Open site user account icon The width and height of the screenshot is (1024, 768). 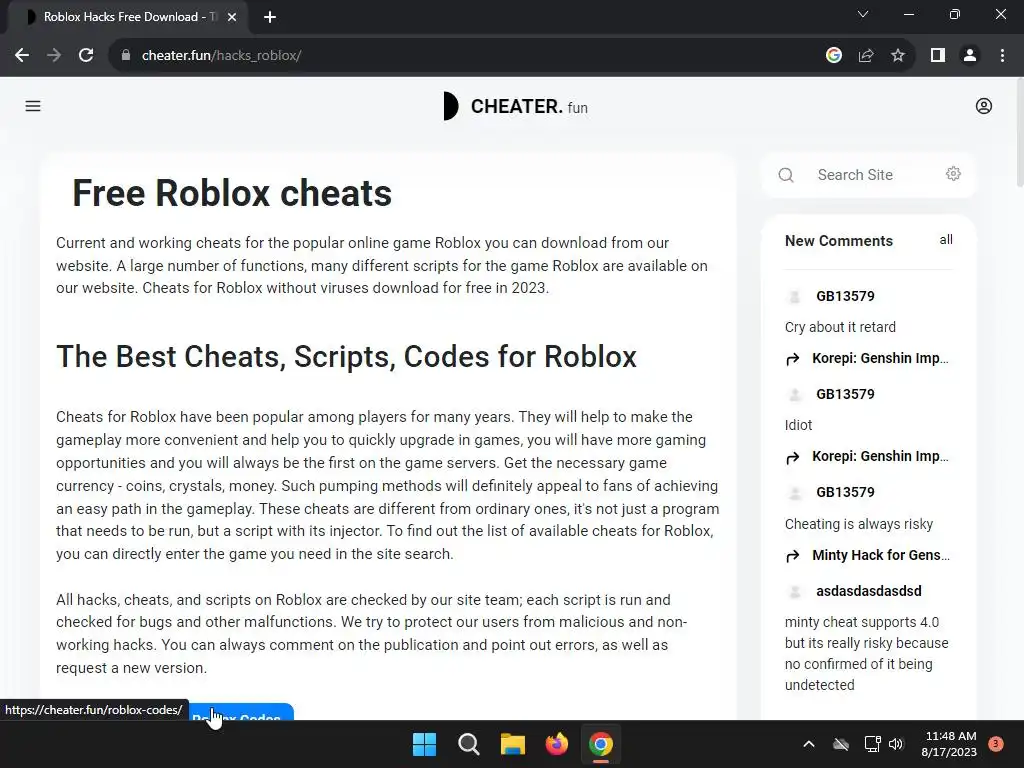[x=984, y=106]
